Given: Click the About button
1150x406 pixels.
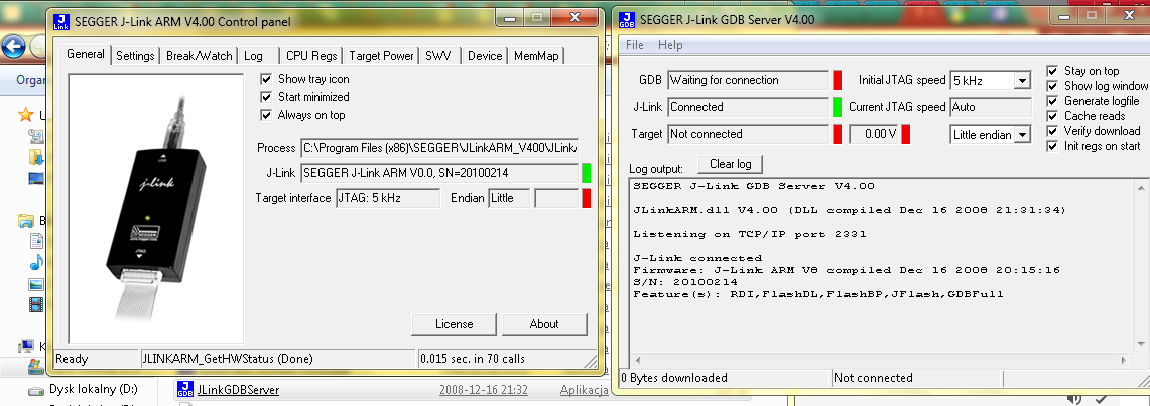Looking at the screenshot, I should (x=544, y=324).
